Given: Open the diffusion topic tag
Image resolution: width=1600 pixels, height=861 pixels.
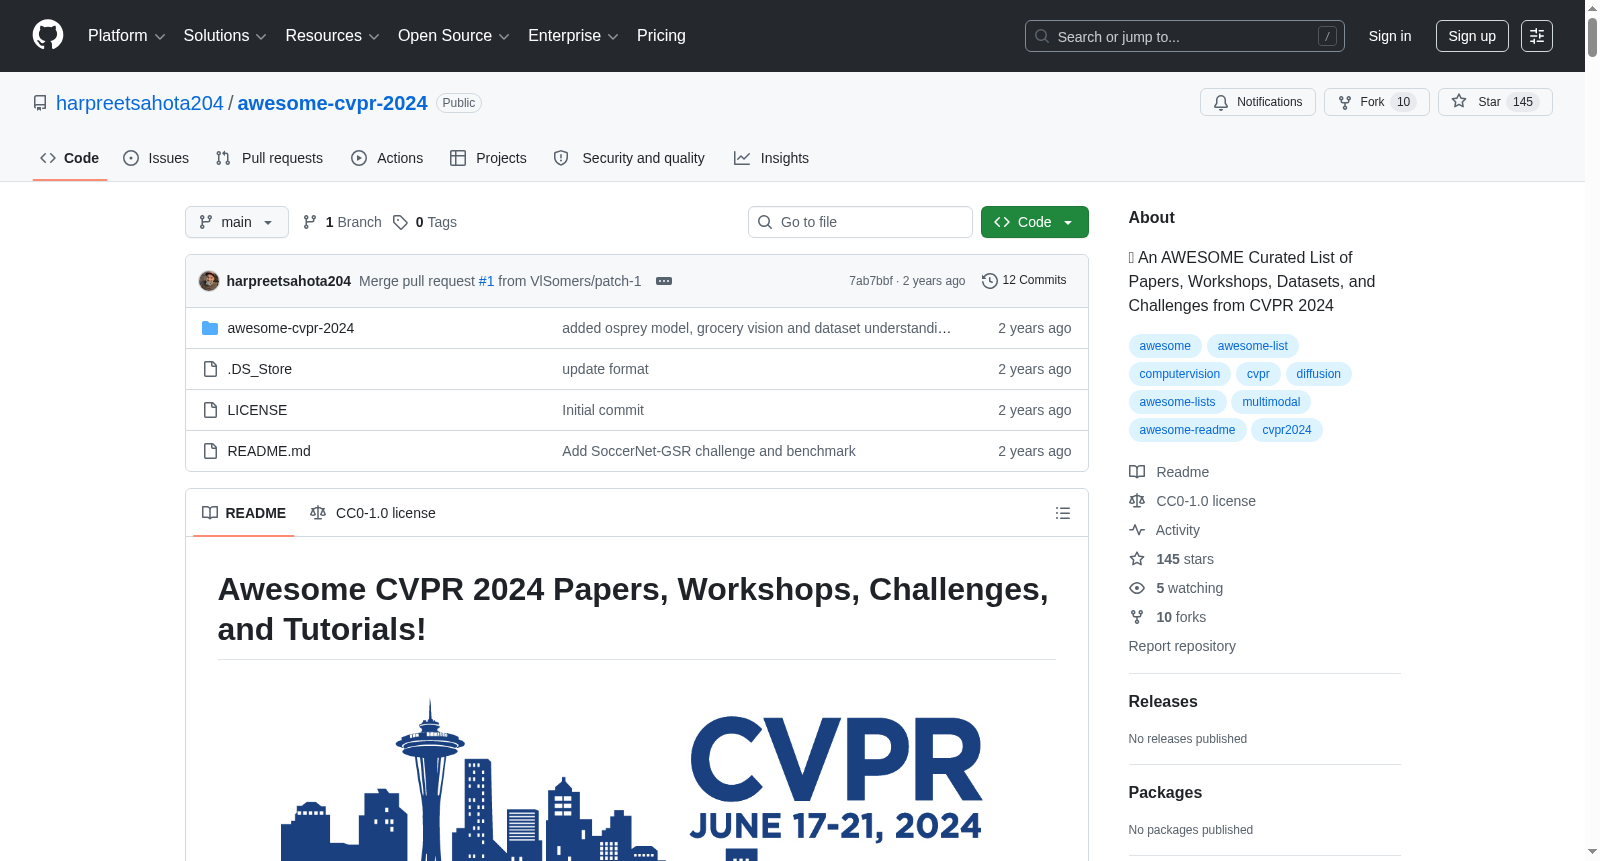Looking at the screenshot, I should (1319, 374).
